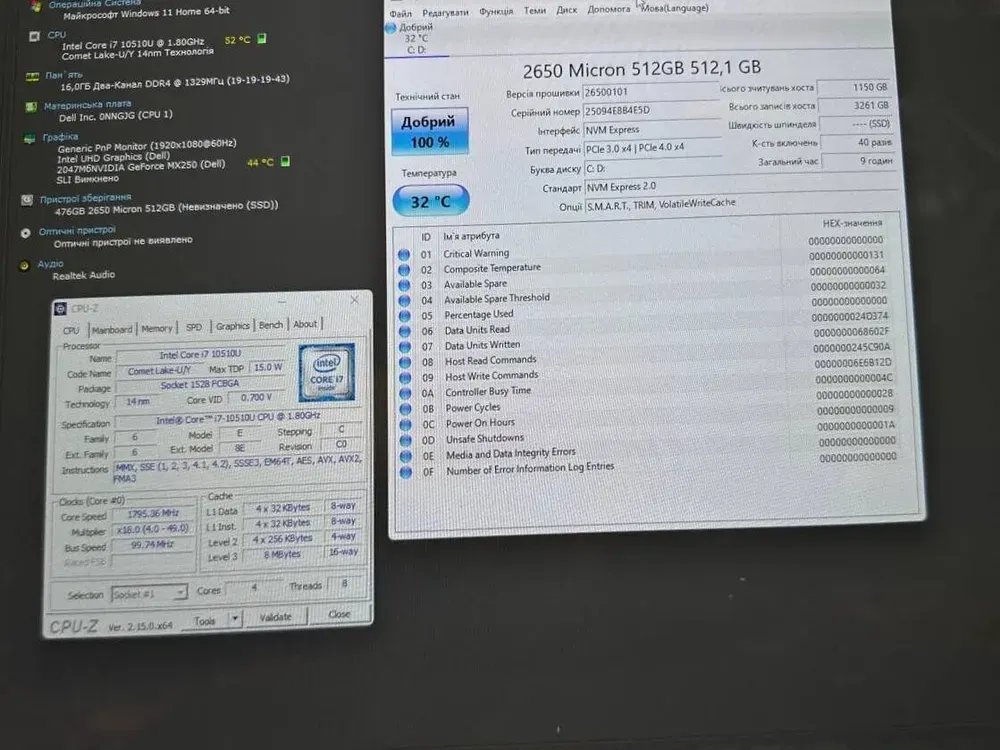Click the Close button in CPU-Z
This screenshot has width=1000, height=750.
click(339, 614)
